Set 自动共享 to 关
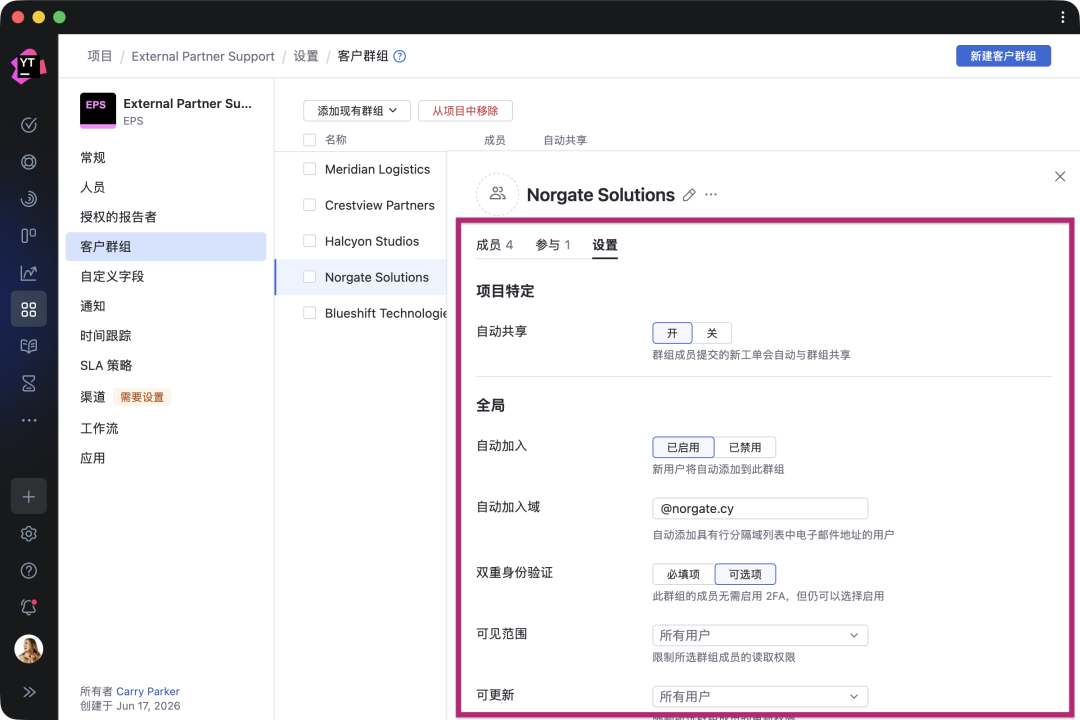The image size is (1080, 720). coord(712,333)
